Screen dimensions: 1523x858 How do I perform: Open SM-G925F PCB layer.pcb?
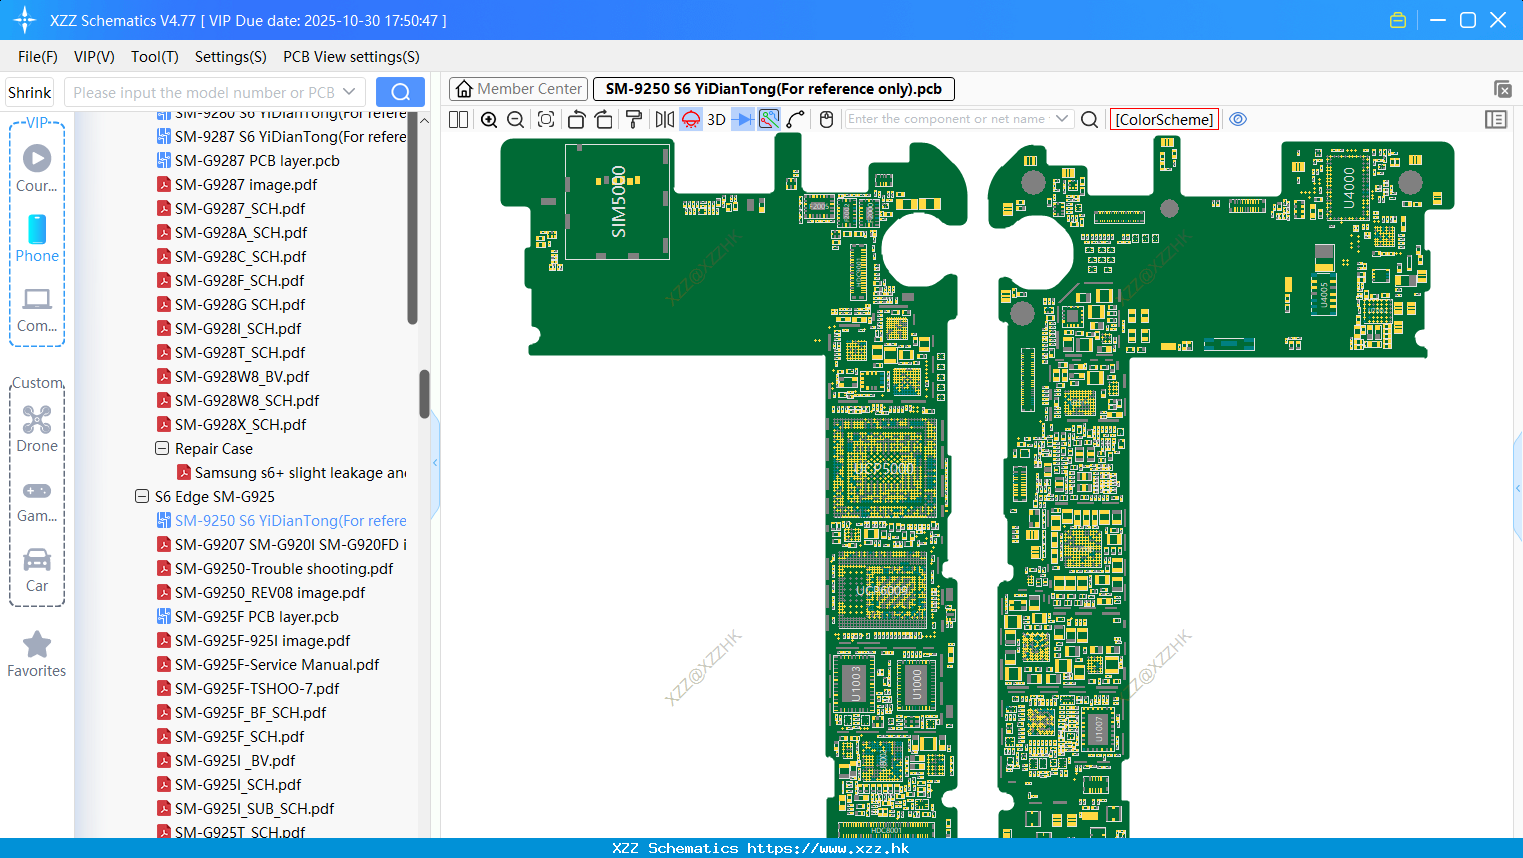257,616
